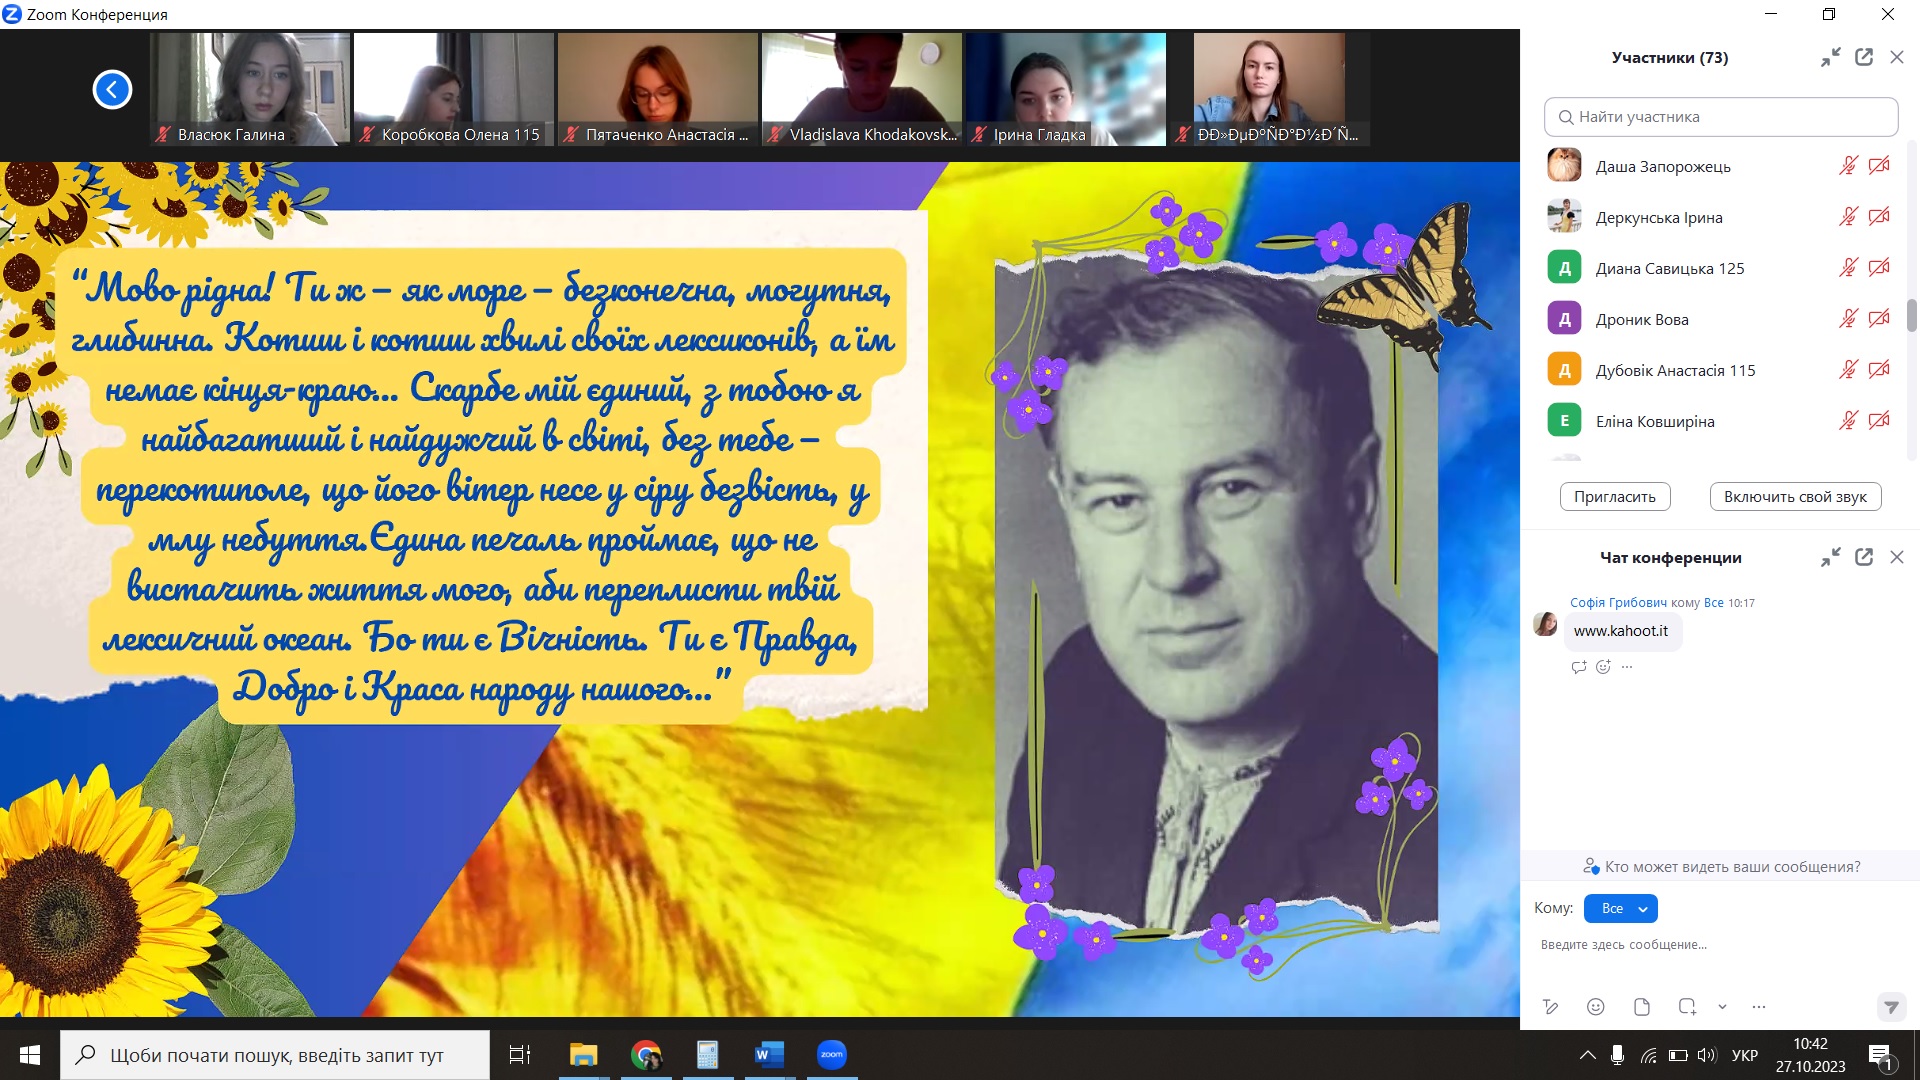Open the Кому recipient dropdown Все
This screenshot has height=1080, width=1920.
[x=1621, y=908]
